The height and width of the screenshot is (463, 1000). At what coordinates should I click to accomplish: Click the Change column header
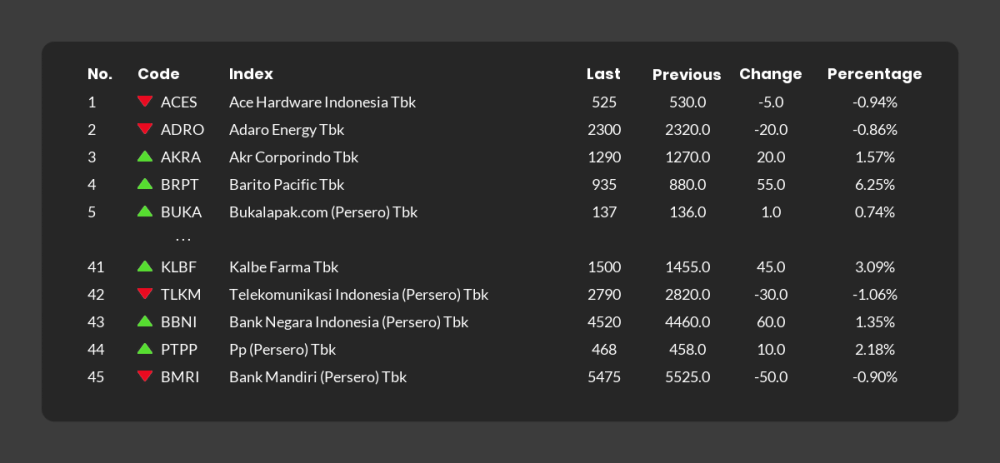(770, 74)
